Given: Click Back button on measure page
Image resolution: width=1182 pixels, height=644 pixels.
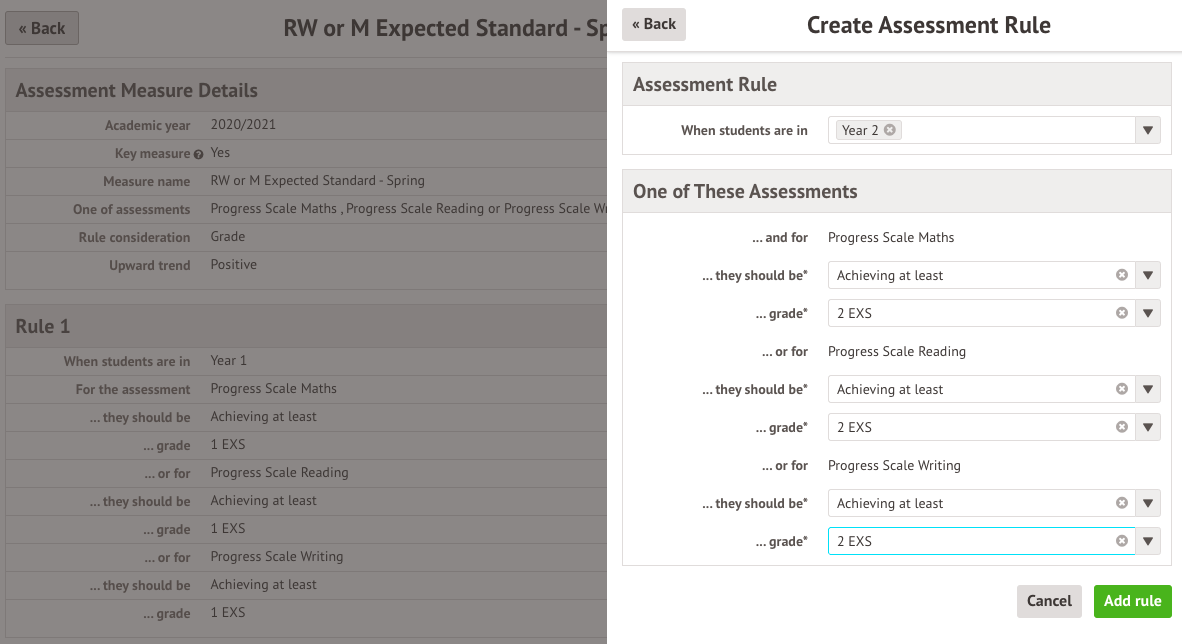Looking at the screenshot, I should click(42, 28).
